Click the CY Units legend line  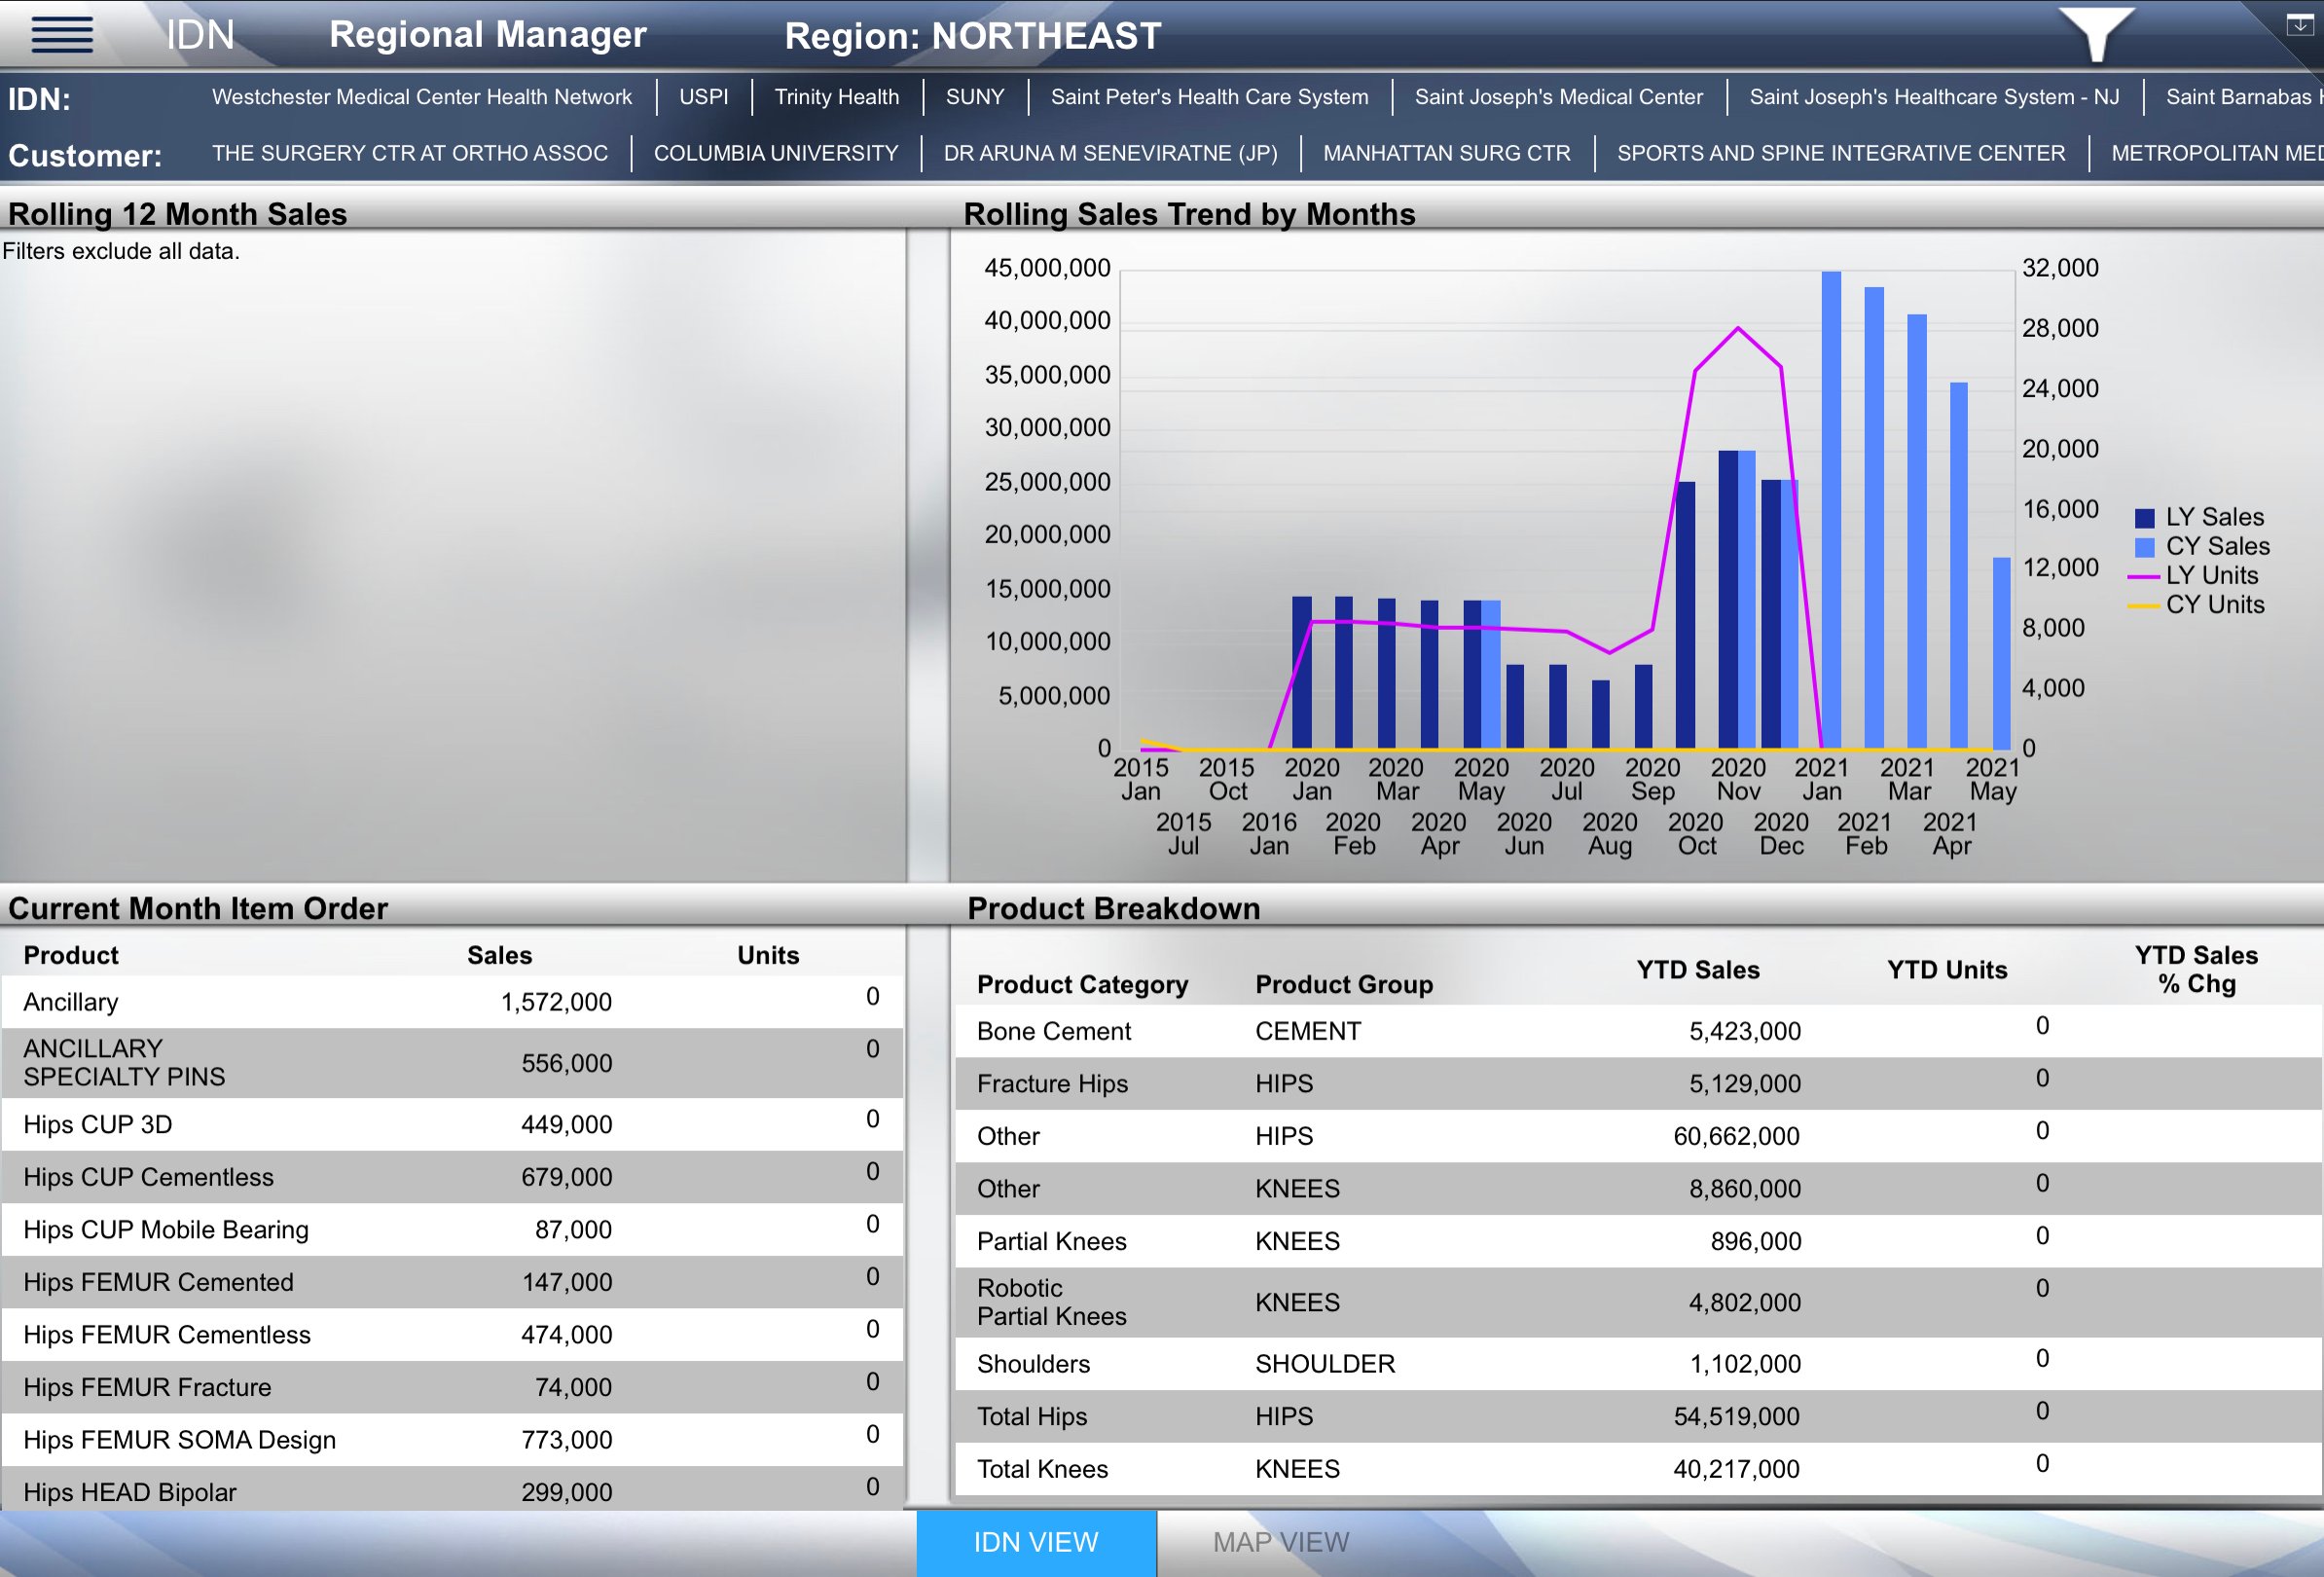(x=2144, y=605)
